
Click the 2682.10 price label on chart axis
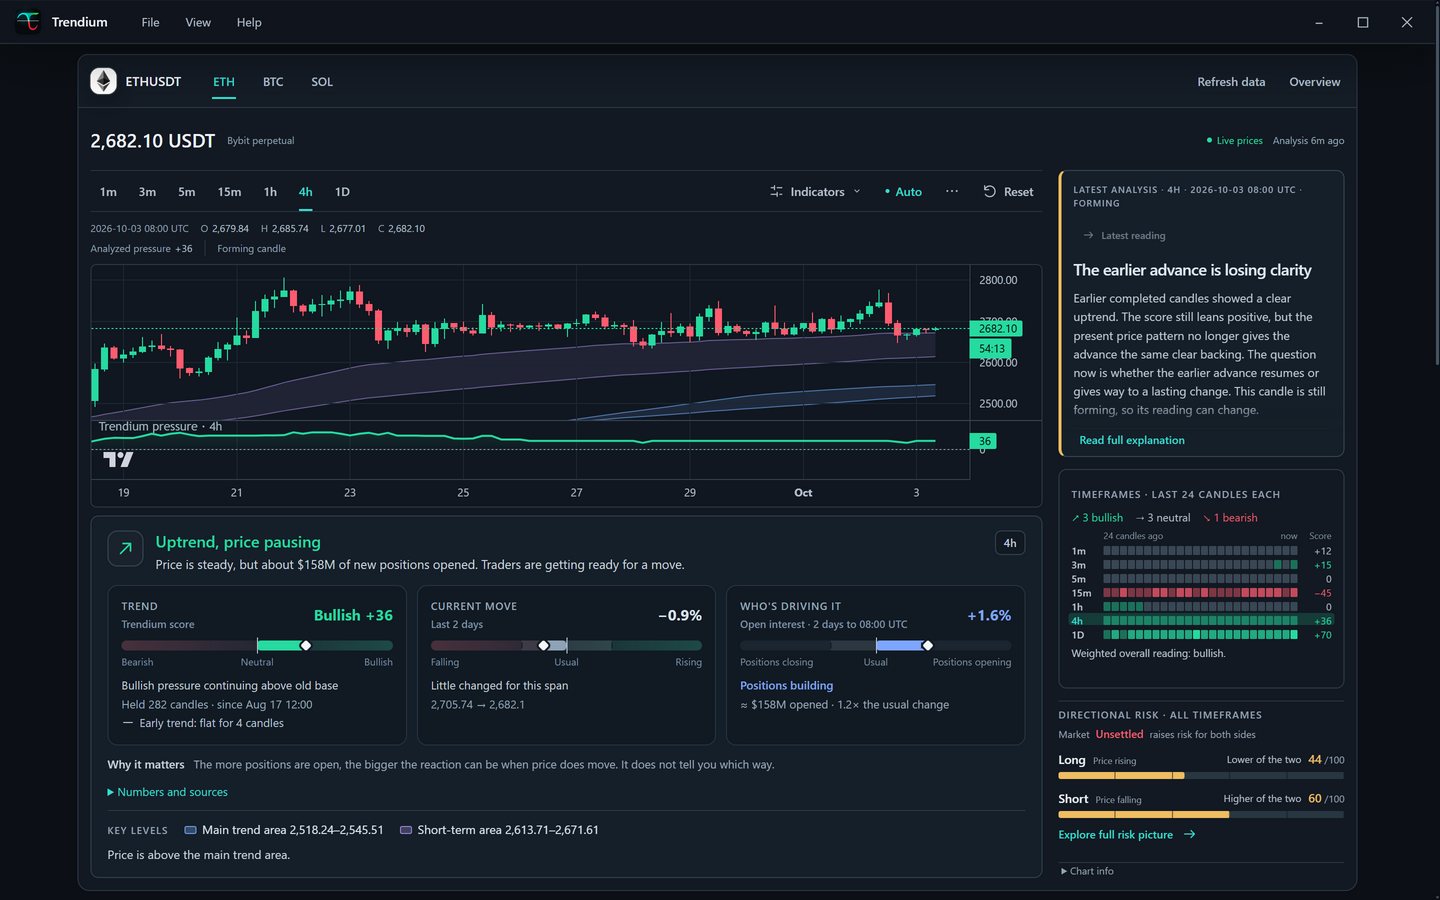coord(997,328)
